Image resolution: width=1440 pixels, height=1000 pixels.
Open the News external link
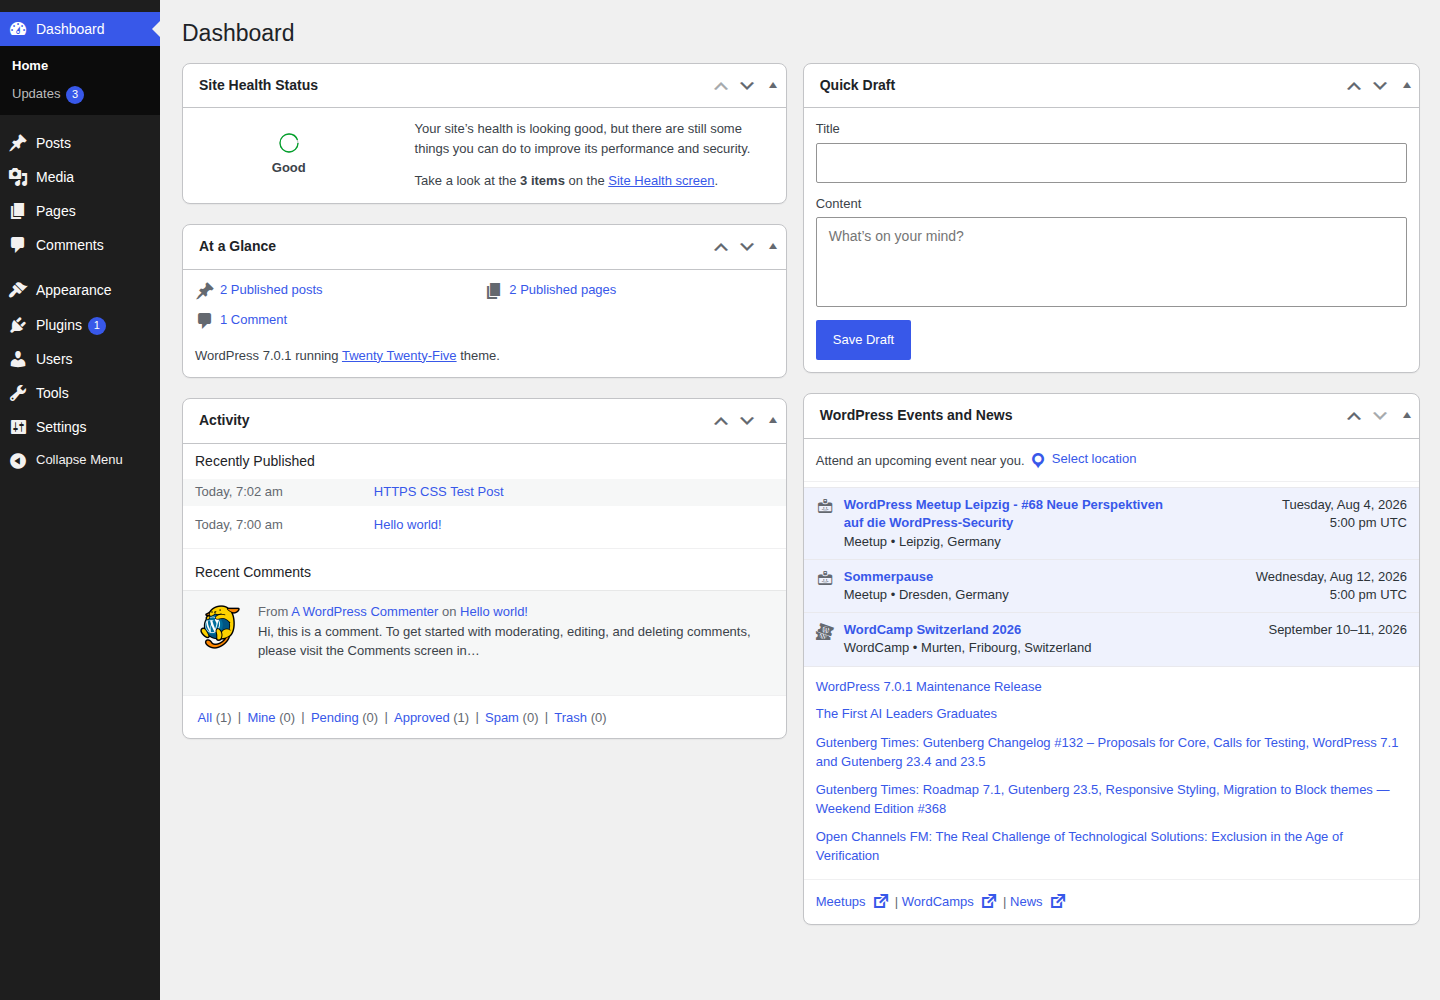[1037, 902]
